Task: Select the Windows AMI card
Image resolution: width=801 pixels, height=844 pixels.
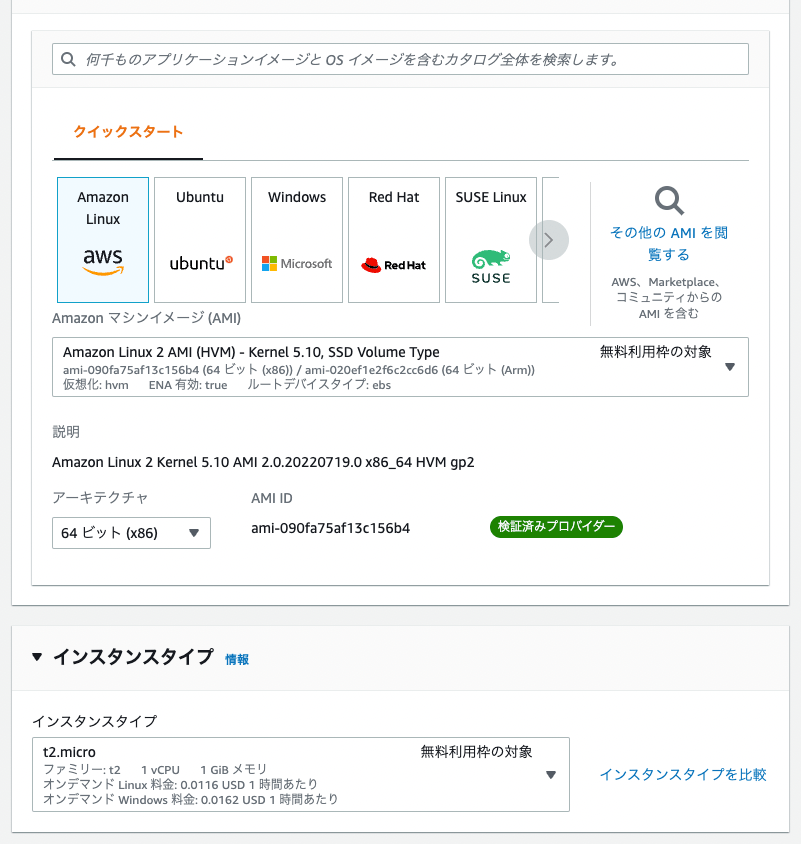Action: click(x=297, y=240)
